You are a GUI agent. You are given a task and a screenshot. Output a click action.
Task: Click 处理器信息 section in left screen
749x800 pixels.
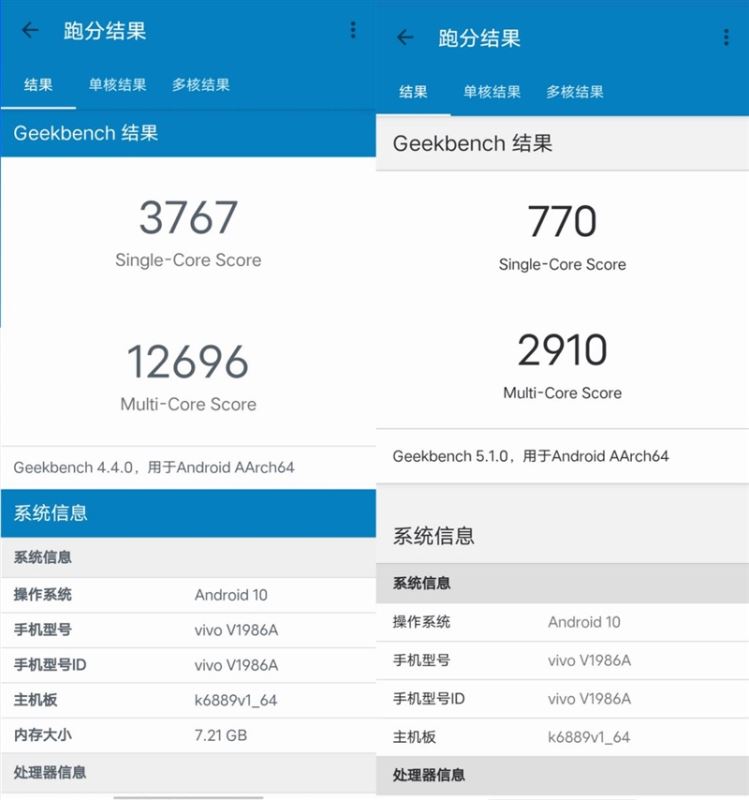coord(188,772)
